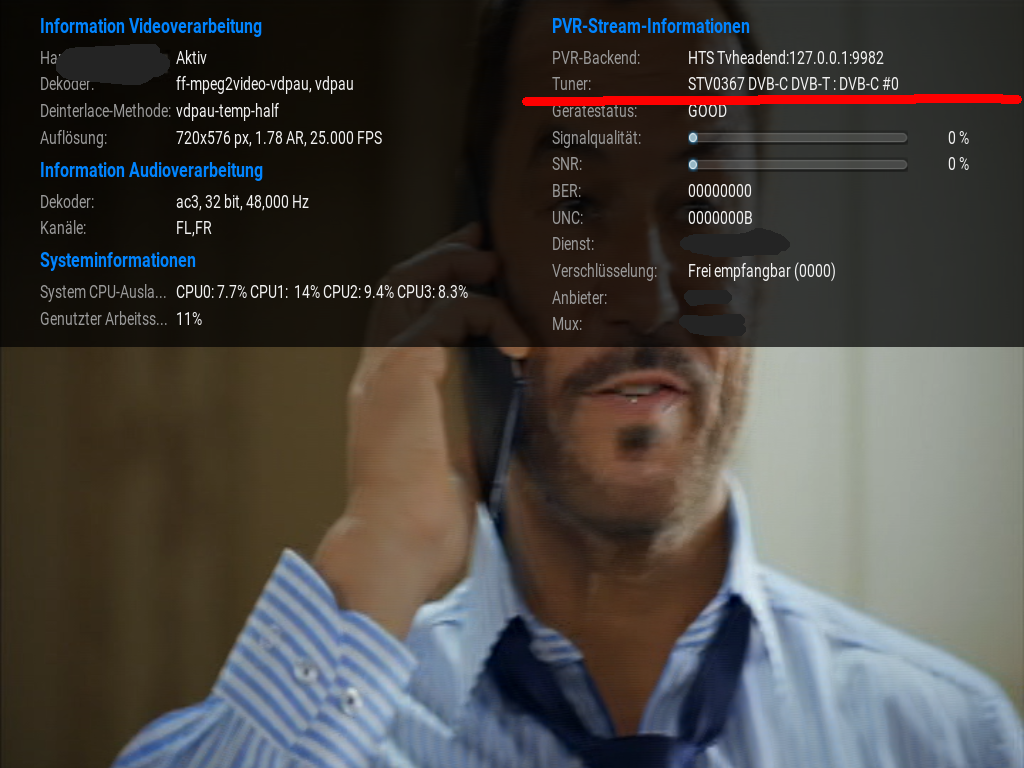
Task: Select the 'FL,FR' channels value
Action: (194, 228)
